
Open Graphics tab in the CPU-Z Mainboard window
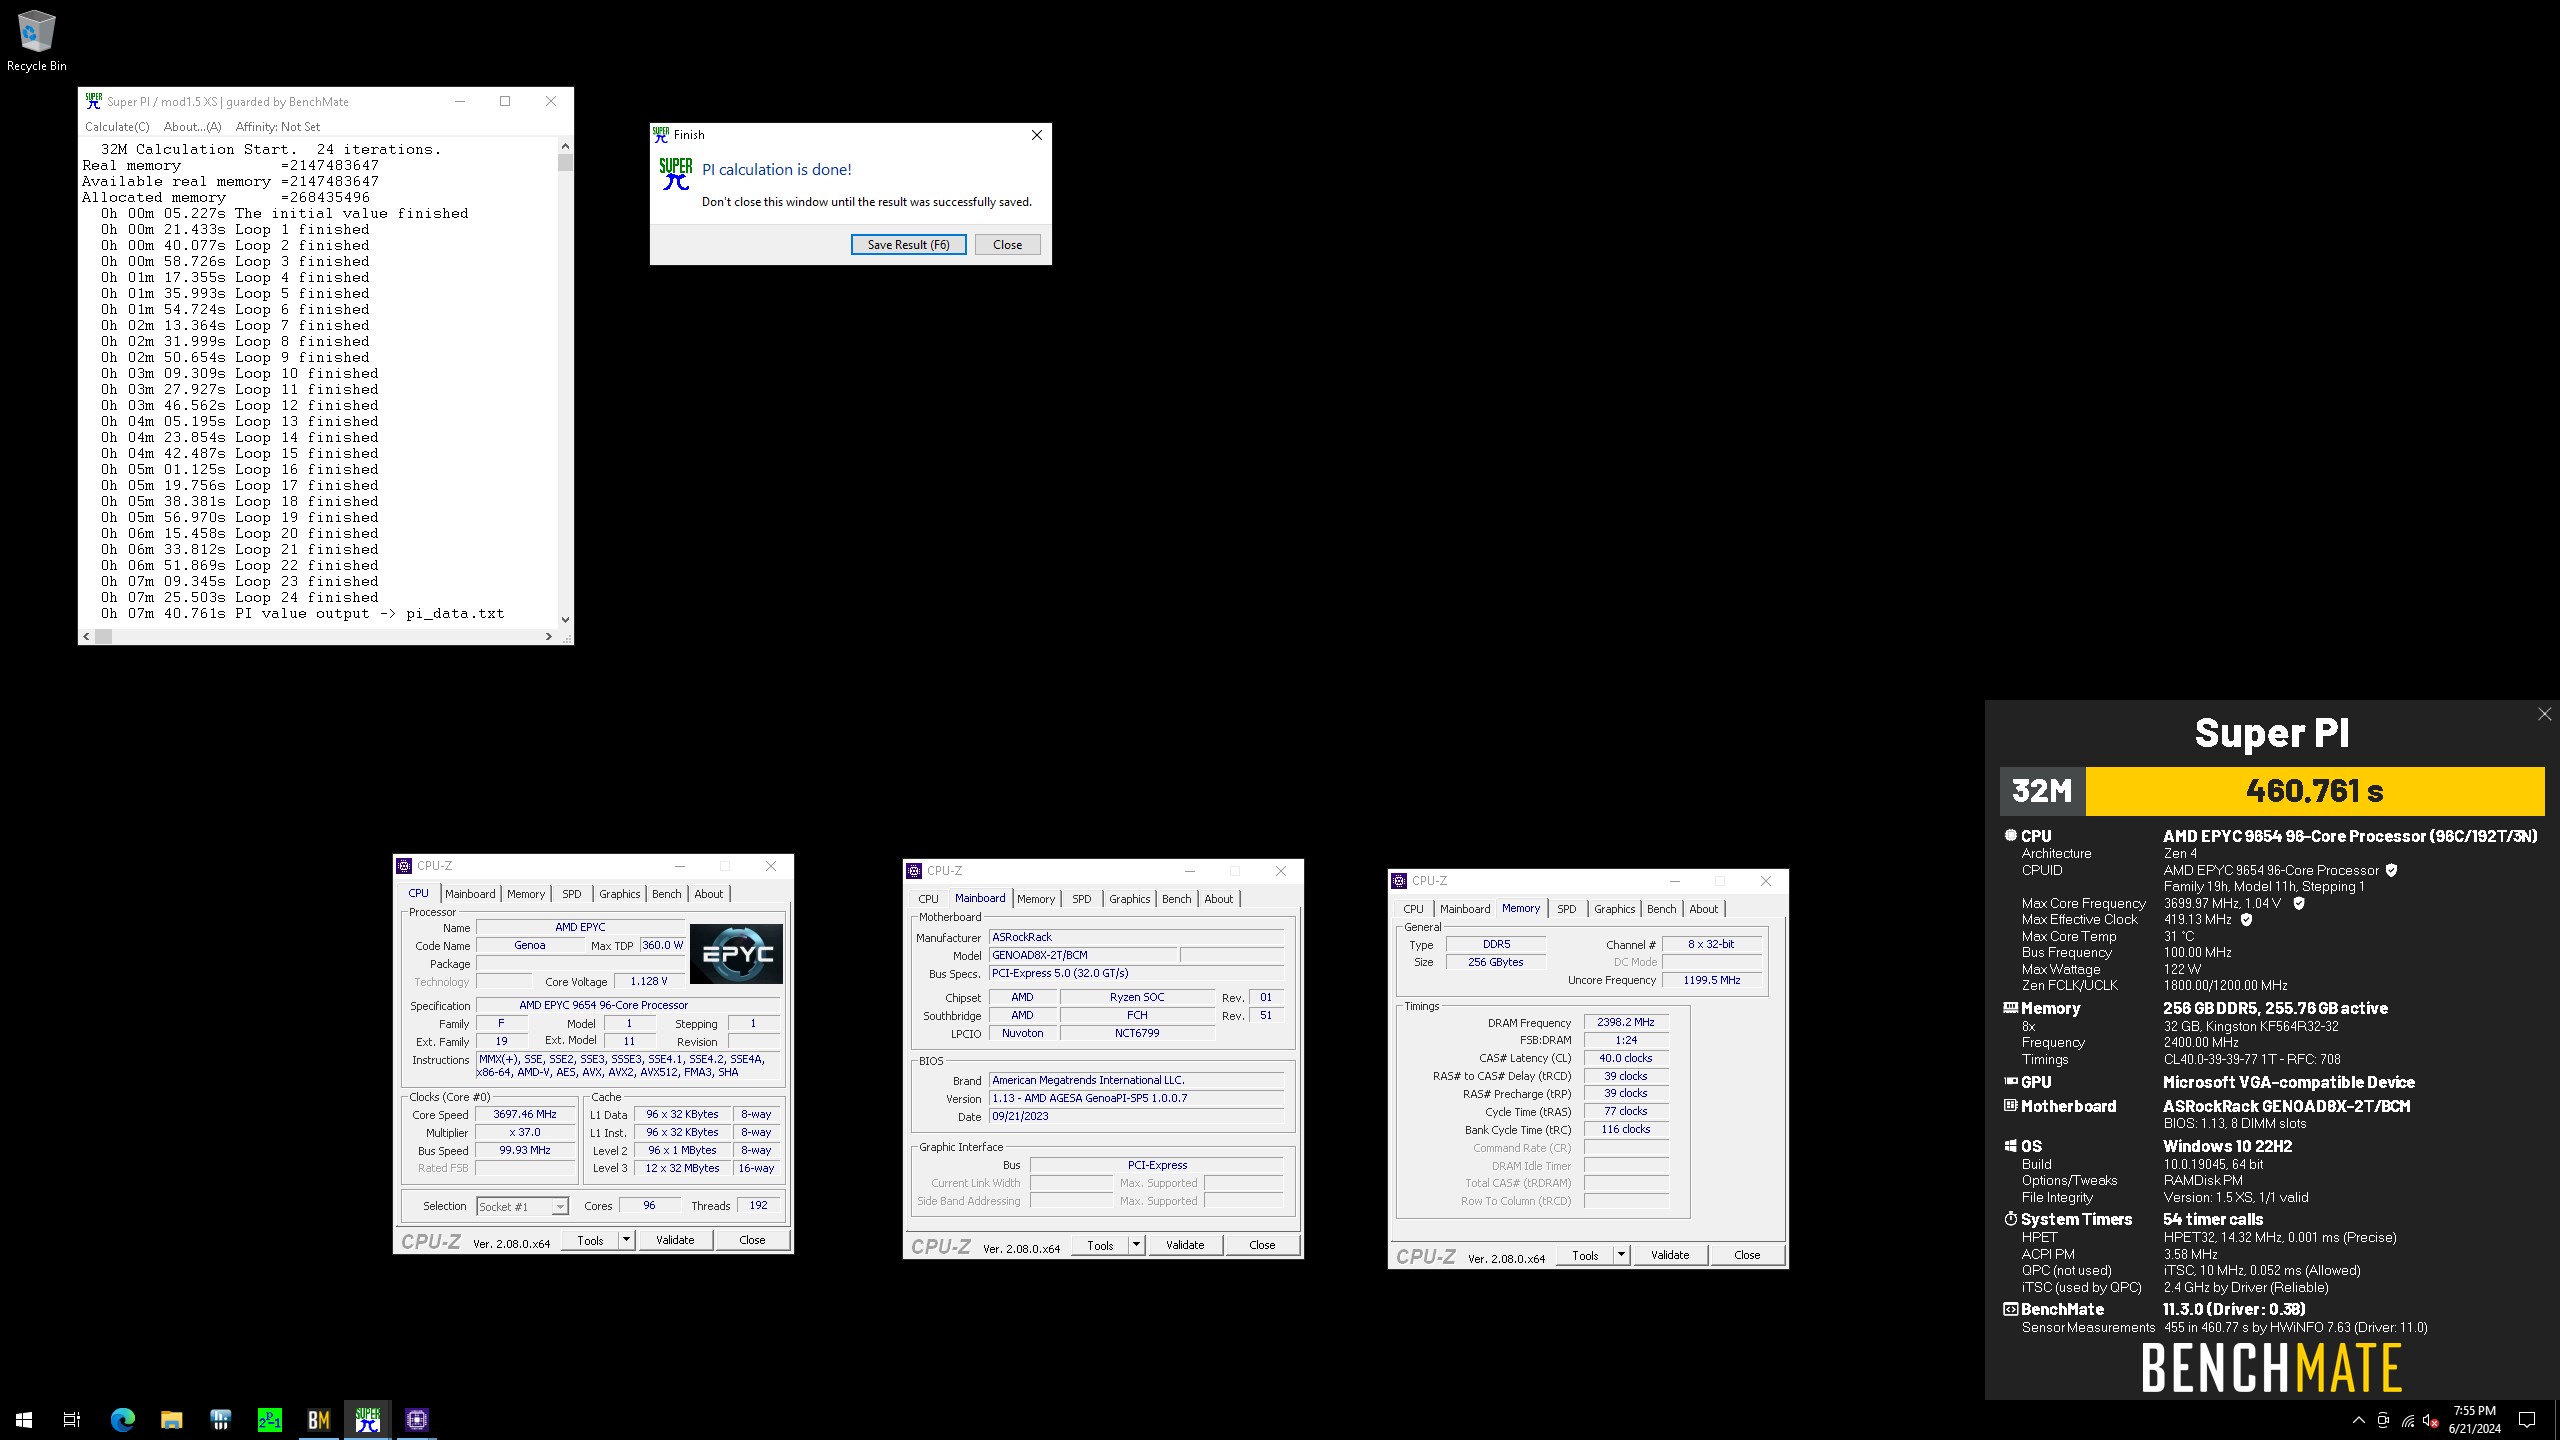pyautogui.click(x=1130, y=899)
